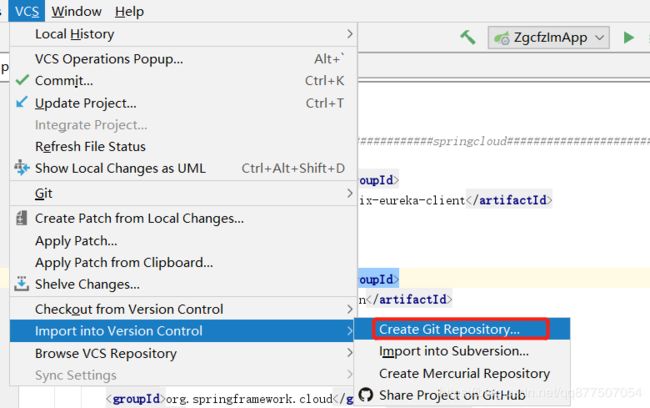Click the Git submenu arrow
Image resolution: width=650 pixels, height=408 pixels.
point(350,193)
